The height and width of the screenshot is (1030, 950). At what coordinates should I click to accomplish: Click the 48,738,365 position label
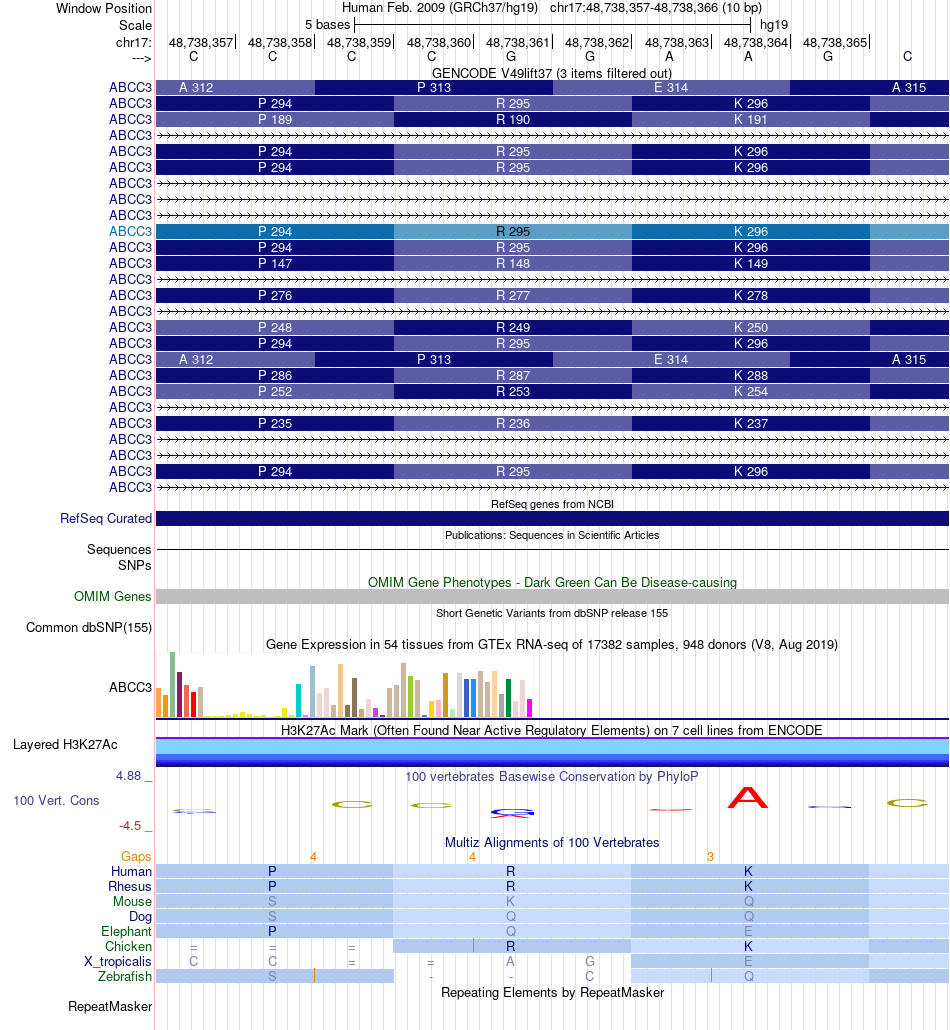(834, 42)
